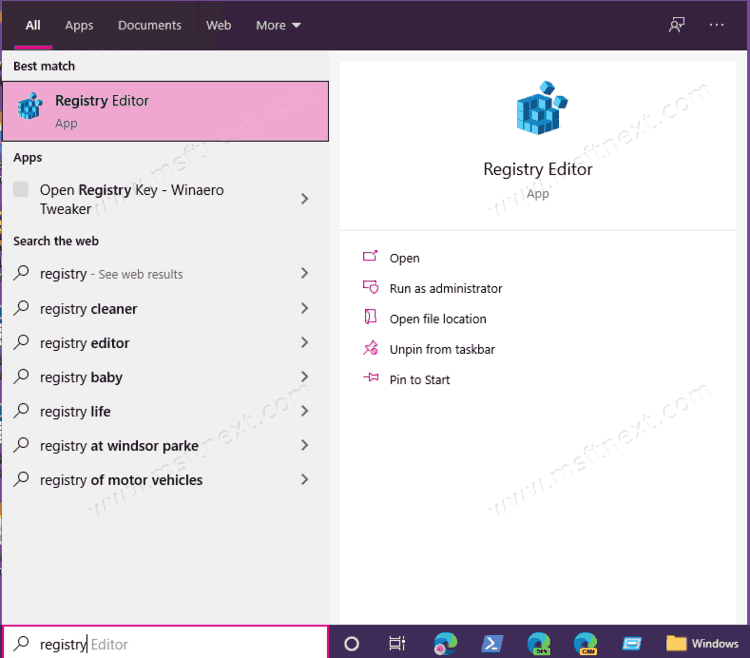Click the magnifier icon in the search box
The height and width of the screenshot is (658, 750).
(21, 644)
